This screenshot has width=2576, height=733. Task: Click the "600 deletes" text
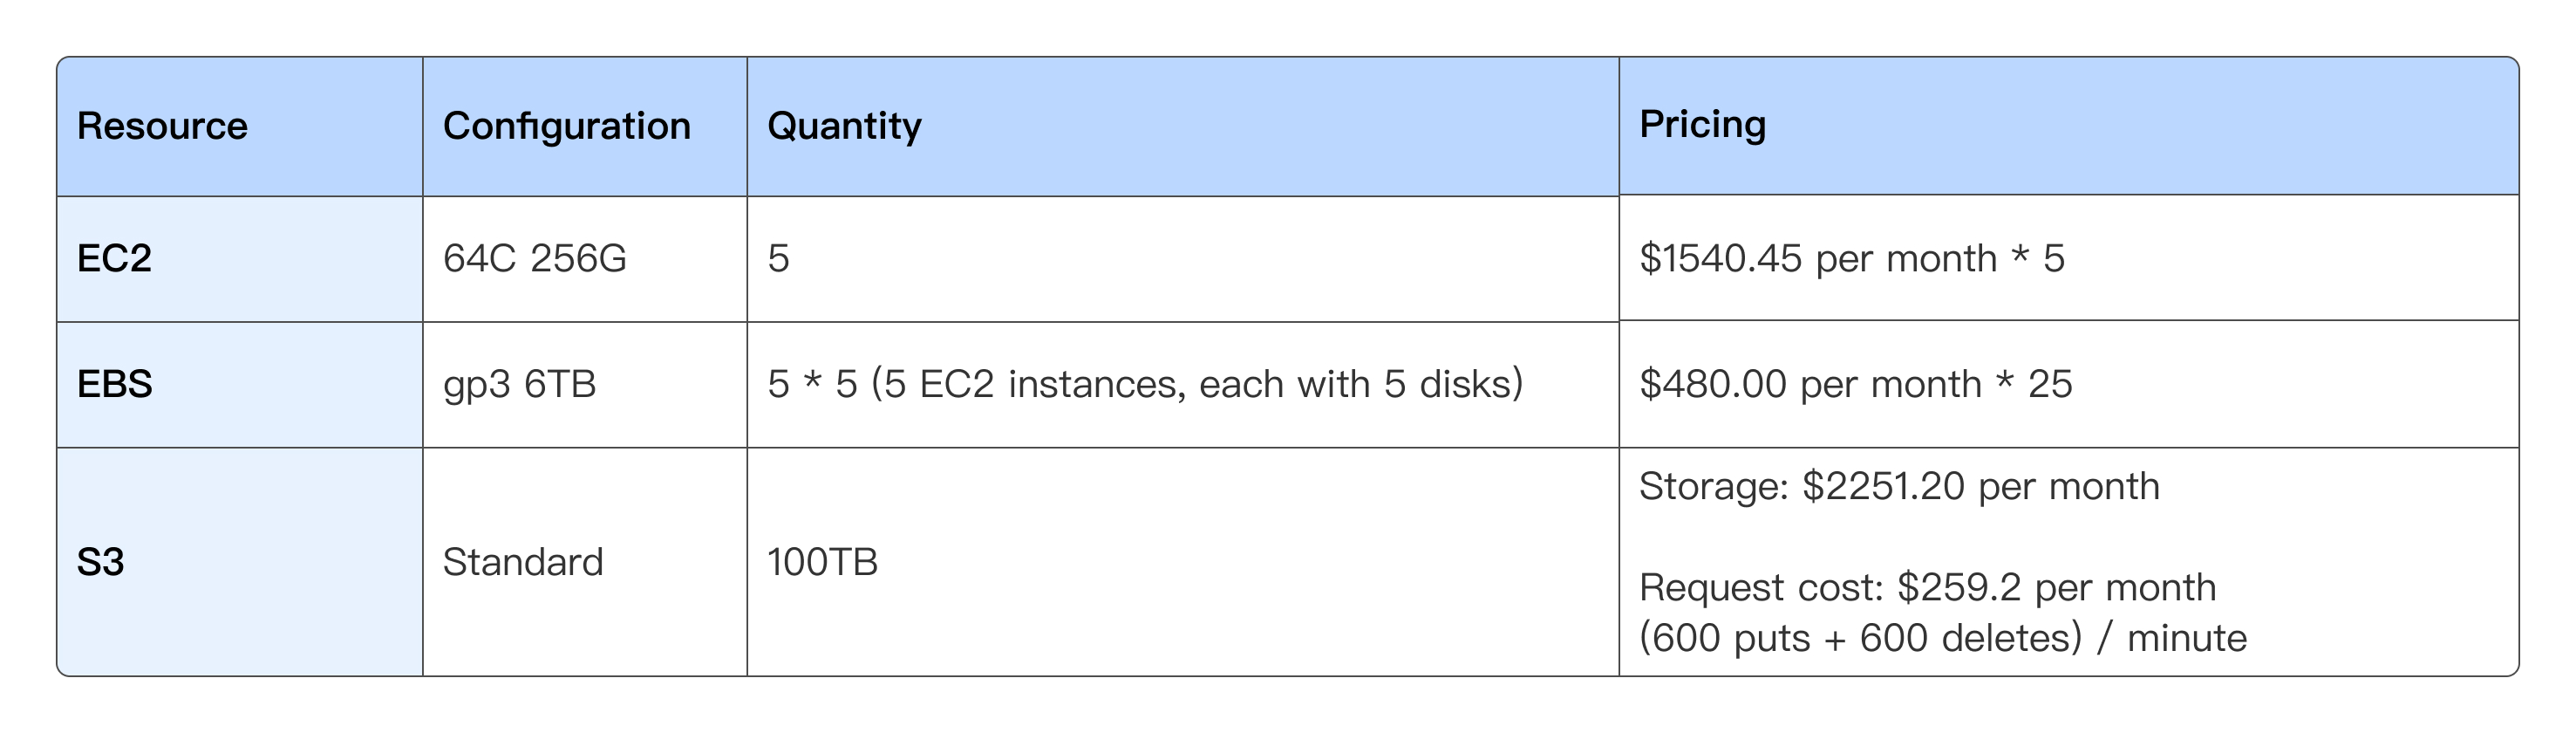1970,638
